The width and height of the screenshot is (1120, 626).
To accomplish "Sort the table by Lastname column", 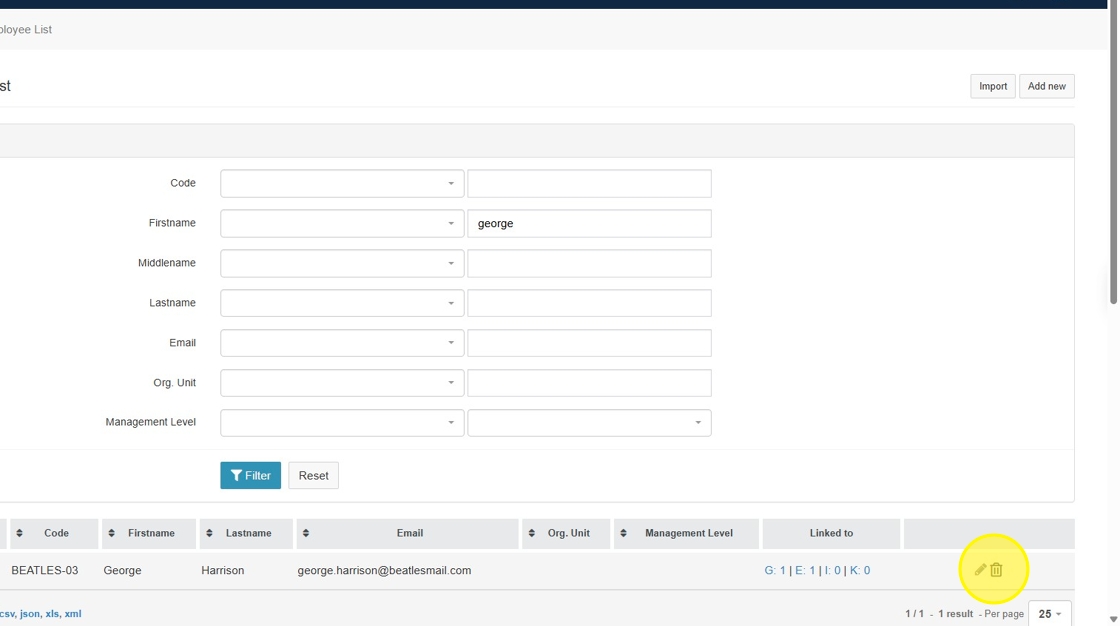I will (x=209, y=534).
